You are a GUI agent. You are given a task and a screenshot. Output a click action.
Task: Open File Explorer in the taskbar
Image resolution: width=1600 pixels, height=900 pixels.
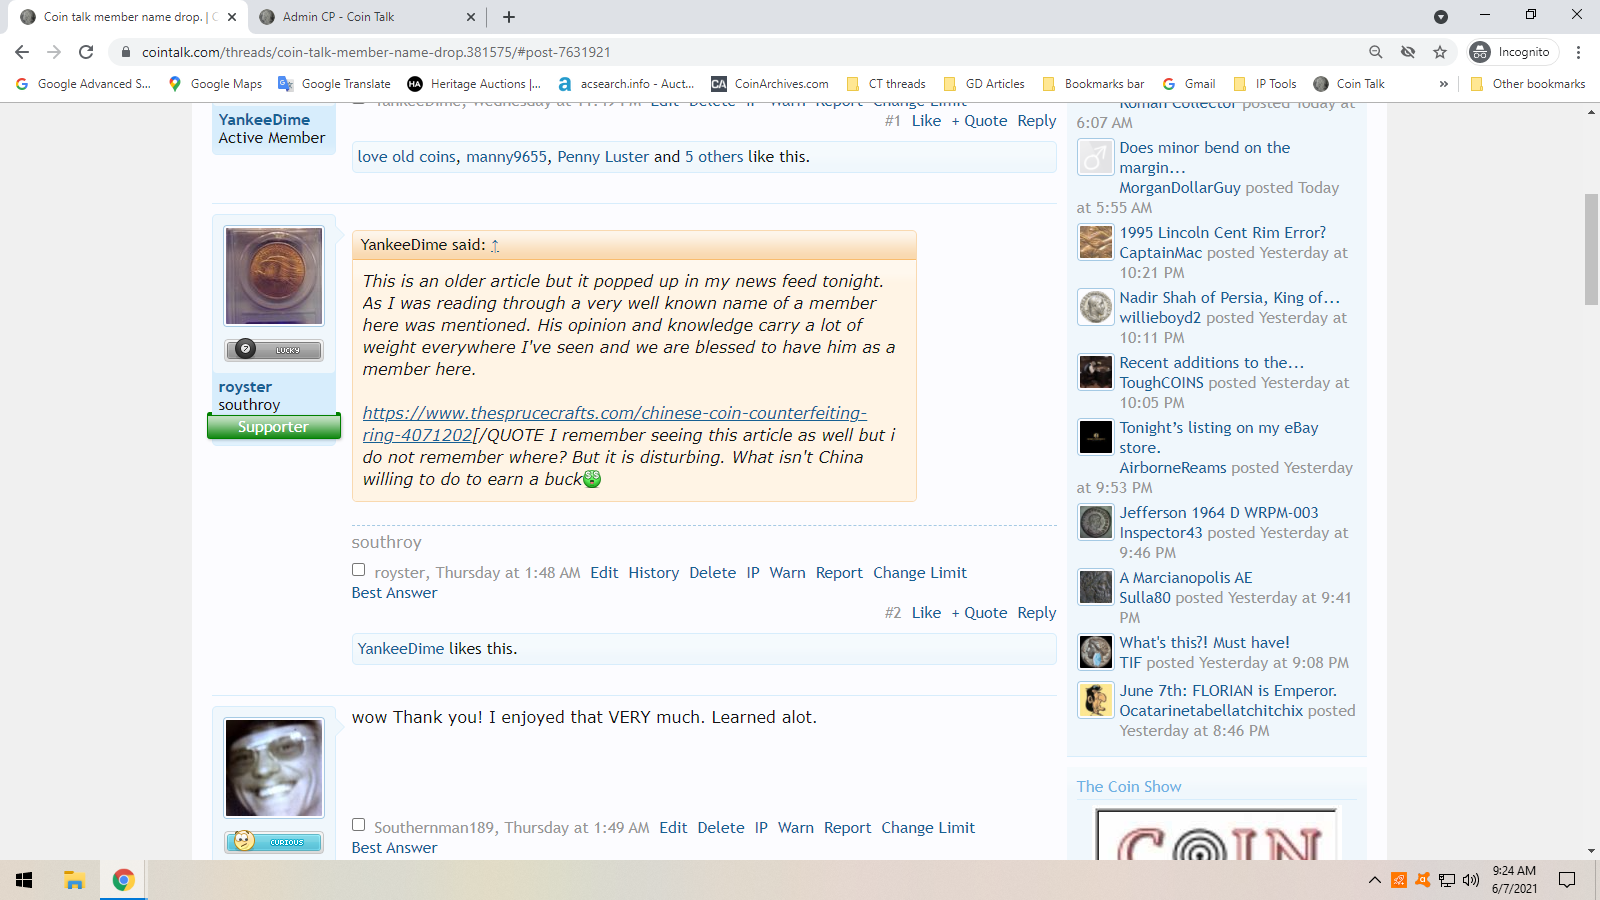pyautogui.click(x=74, y=880)
